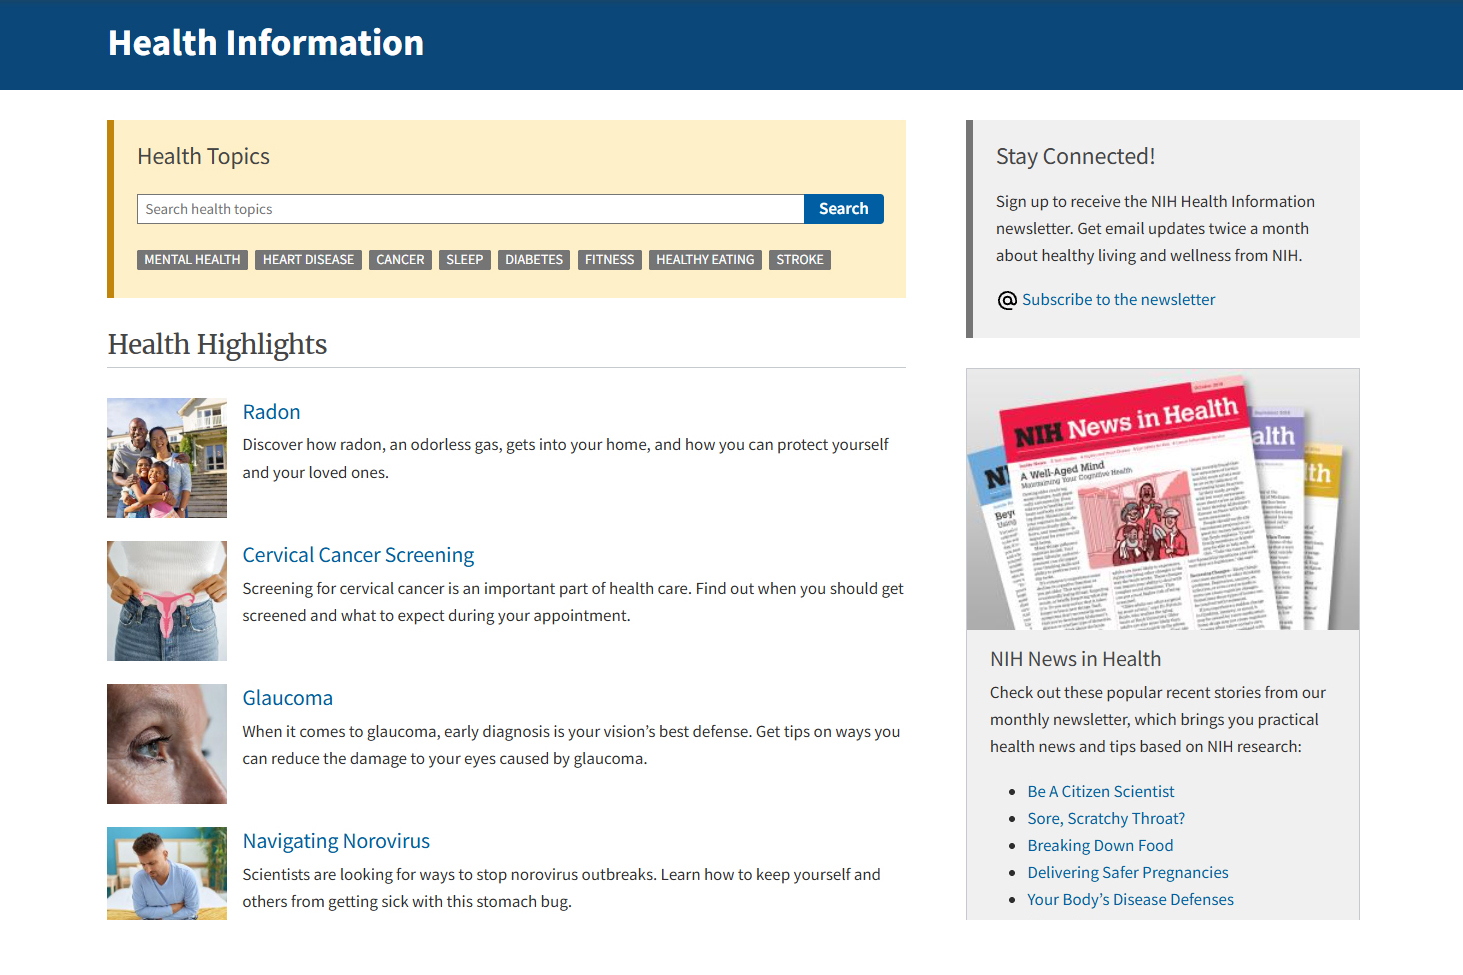The height and width of the screenshot is (975, 1463).
Task: Click Subscribe to the newsletter link
Action: pyautogui.click(x=1118, y=299)
